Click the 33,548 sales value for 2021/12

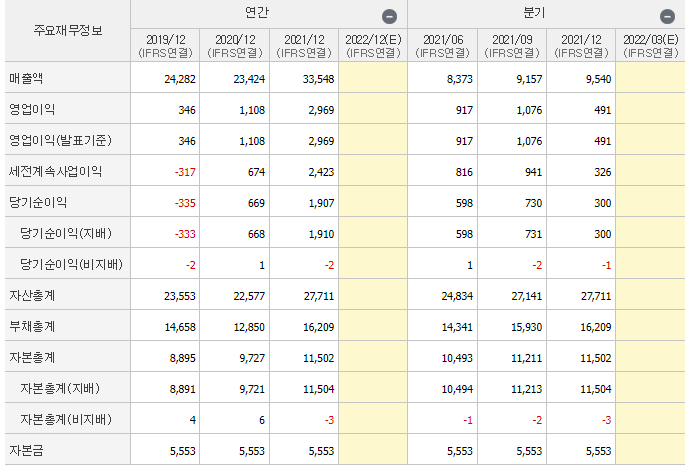[318, 79]
